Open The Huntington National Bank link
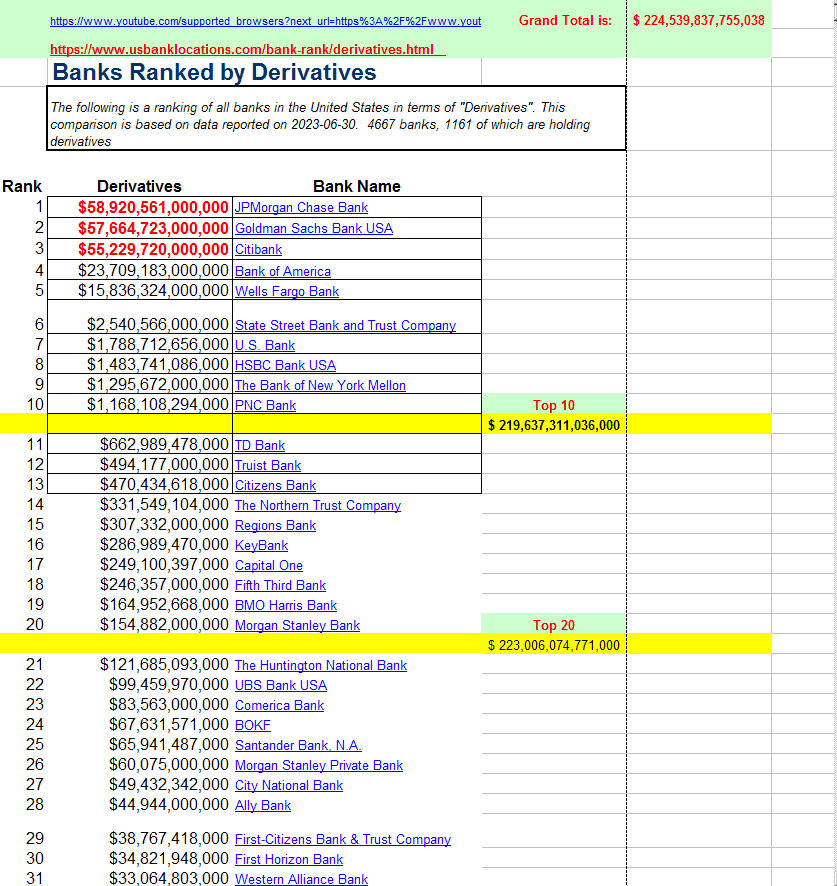Image resolution: width=837 pixels, height=886 pixels. [320, 666]
